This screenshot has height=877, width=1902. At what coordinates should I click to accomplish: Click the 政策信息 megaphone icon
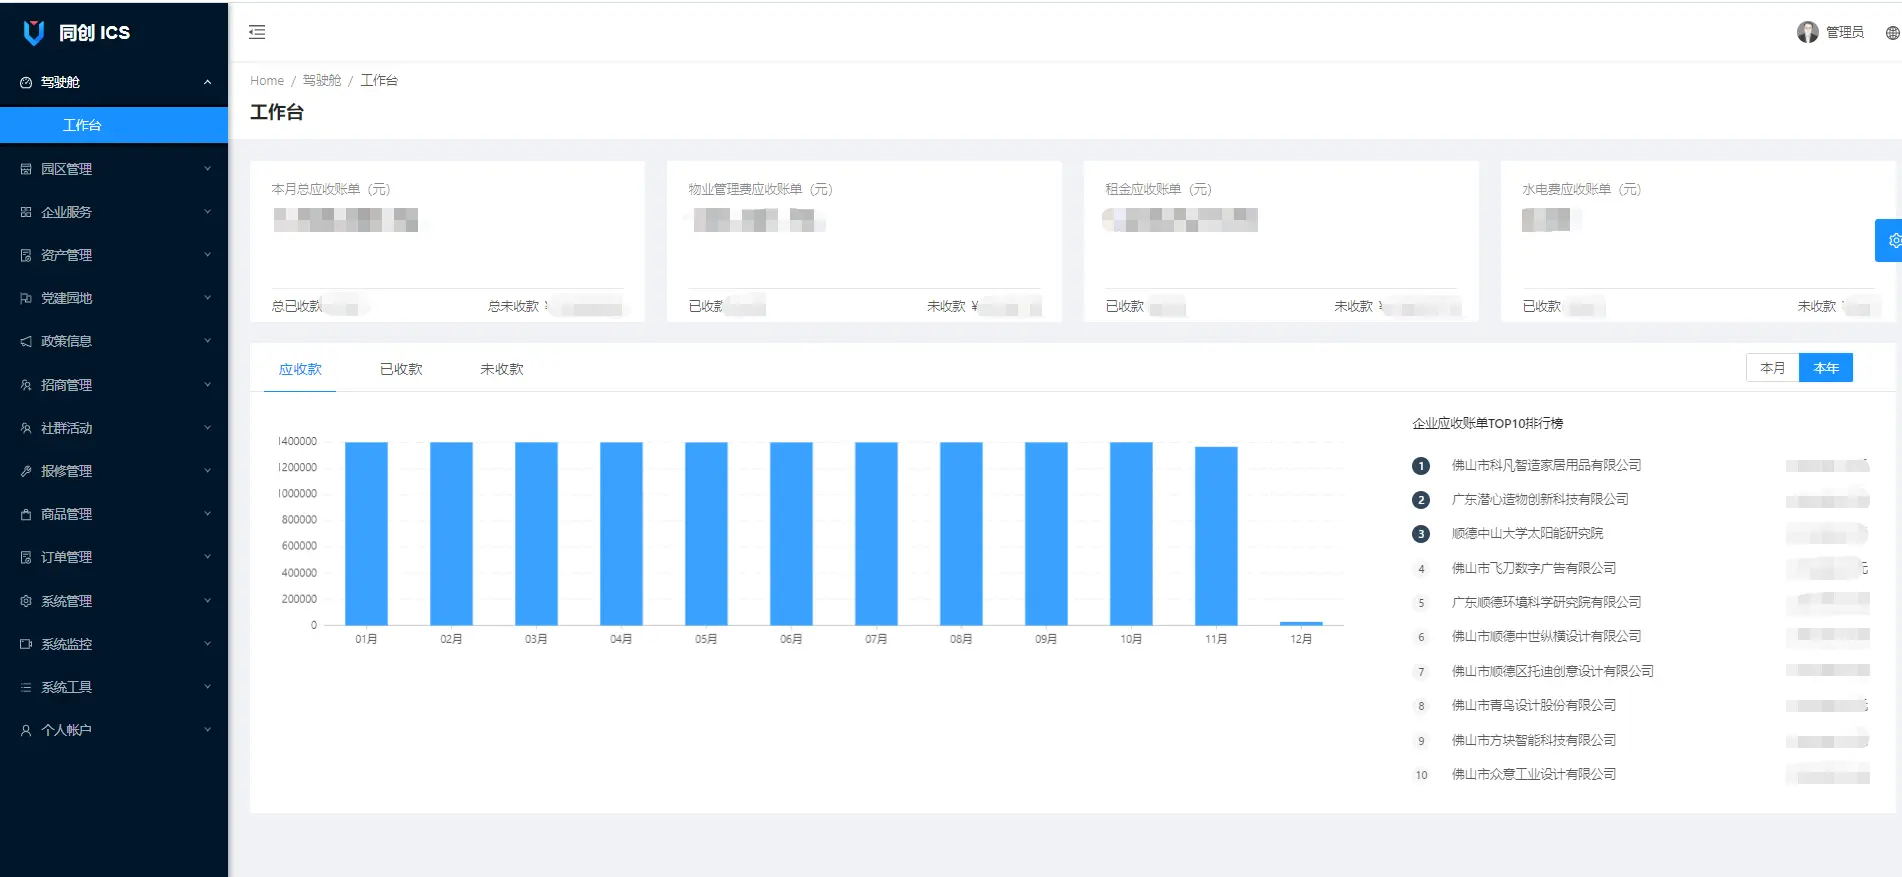(x=26, y=341)
